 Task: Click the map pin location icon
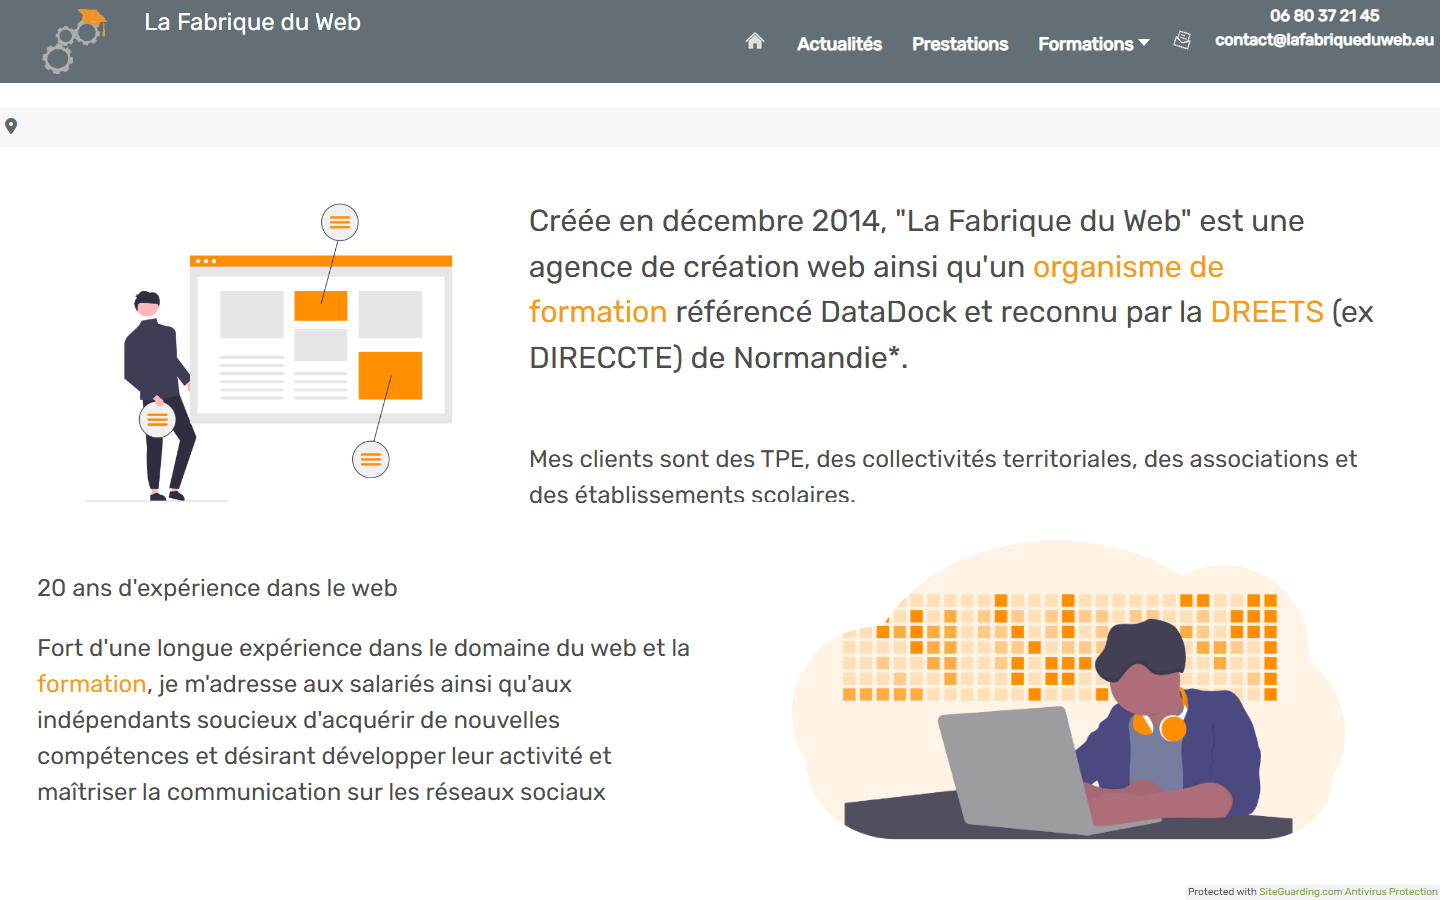click(x=11, y=126)
